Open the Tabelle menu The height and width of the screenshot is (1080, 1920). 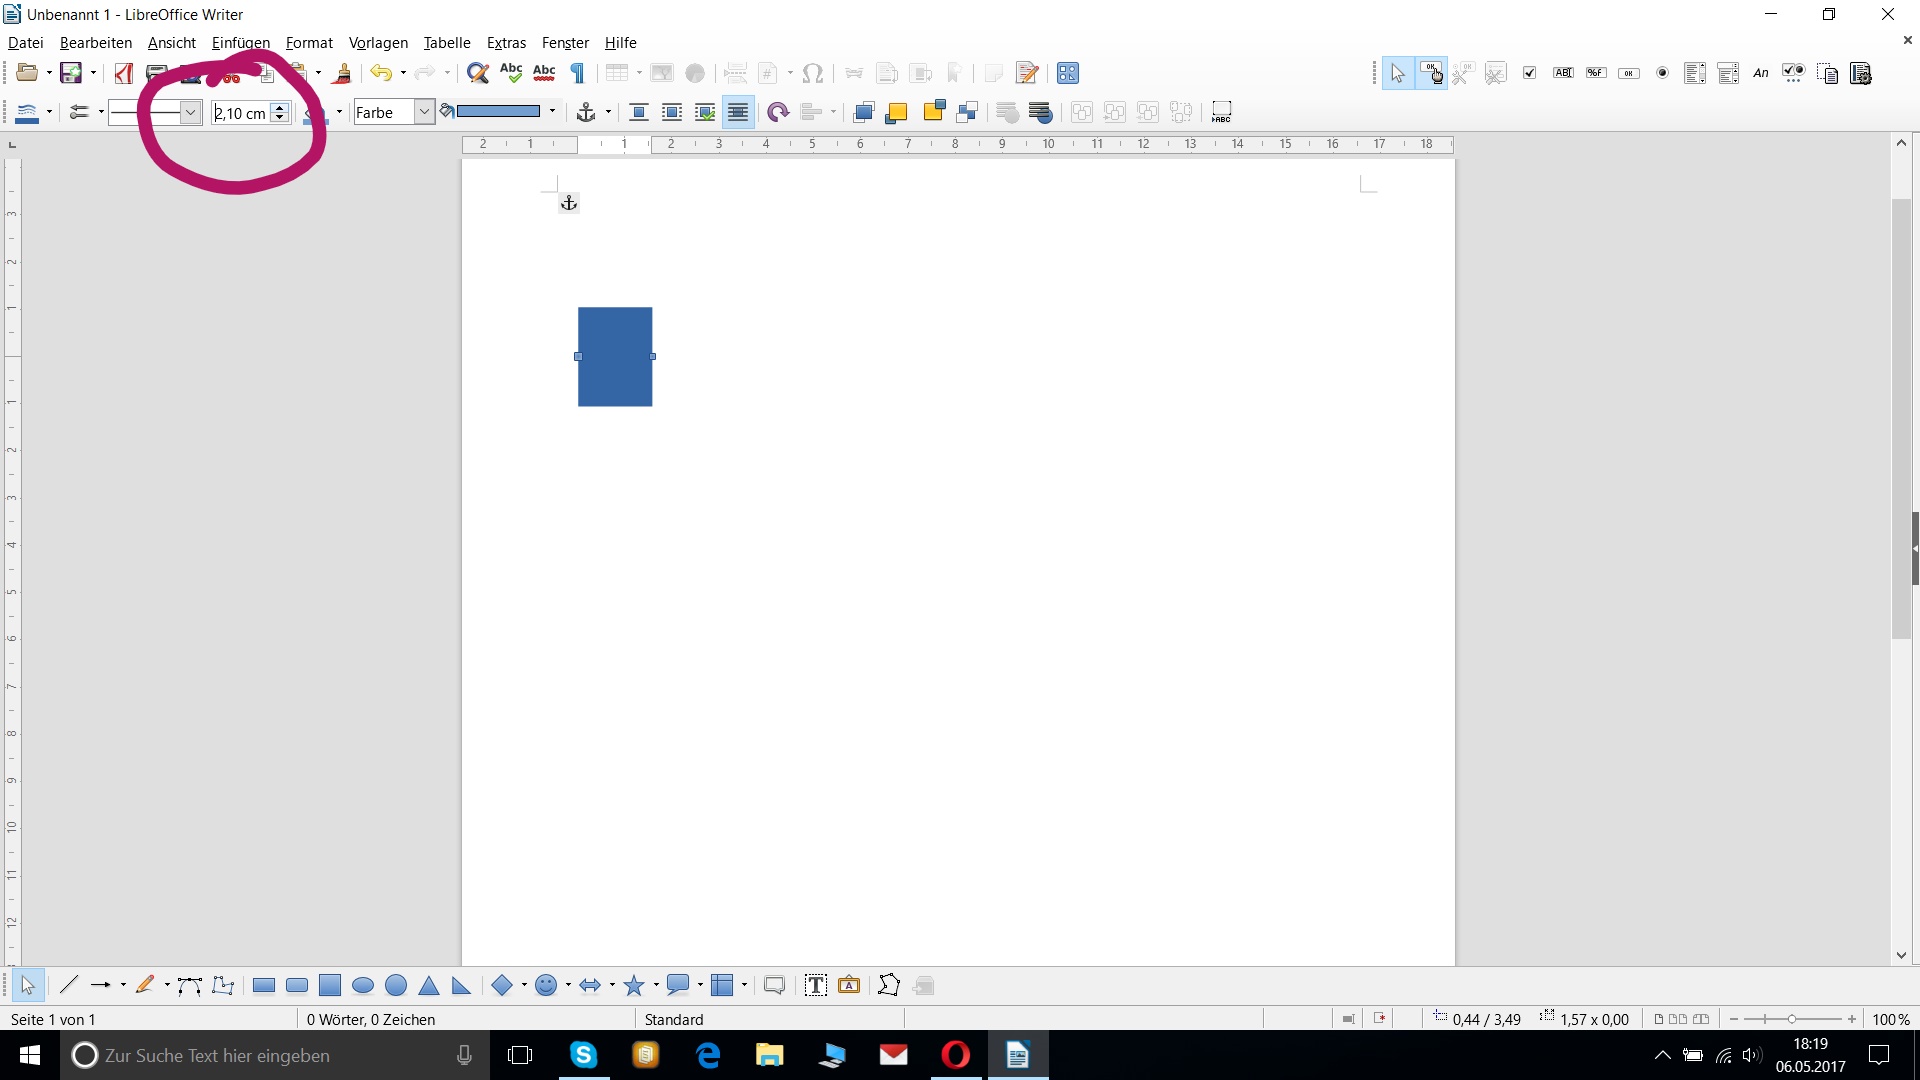(x=447, y=43)
